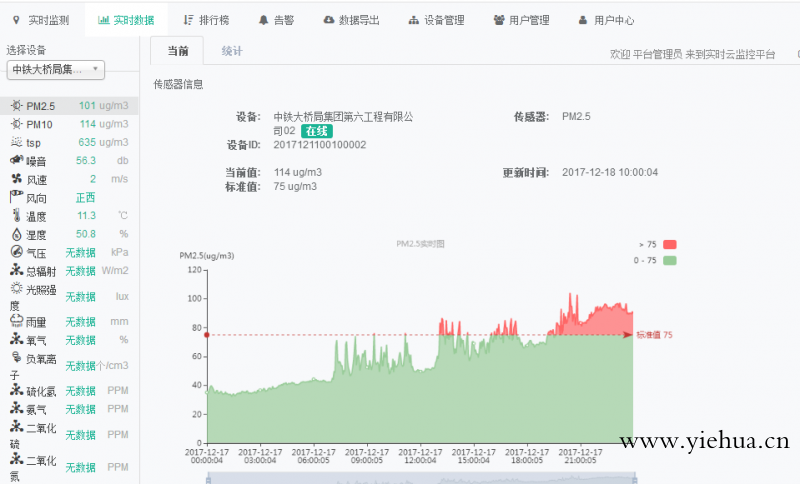Click the update time 2017-12-18 10:00:04
The height and width of the screenshot is (484, 800).
point(610,172)
